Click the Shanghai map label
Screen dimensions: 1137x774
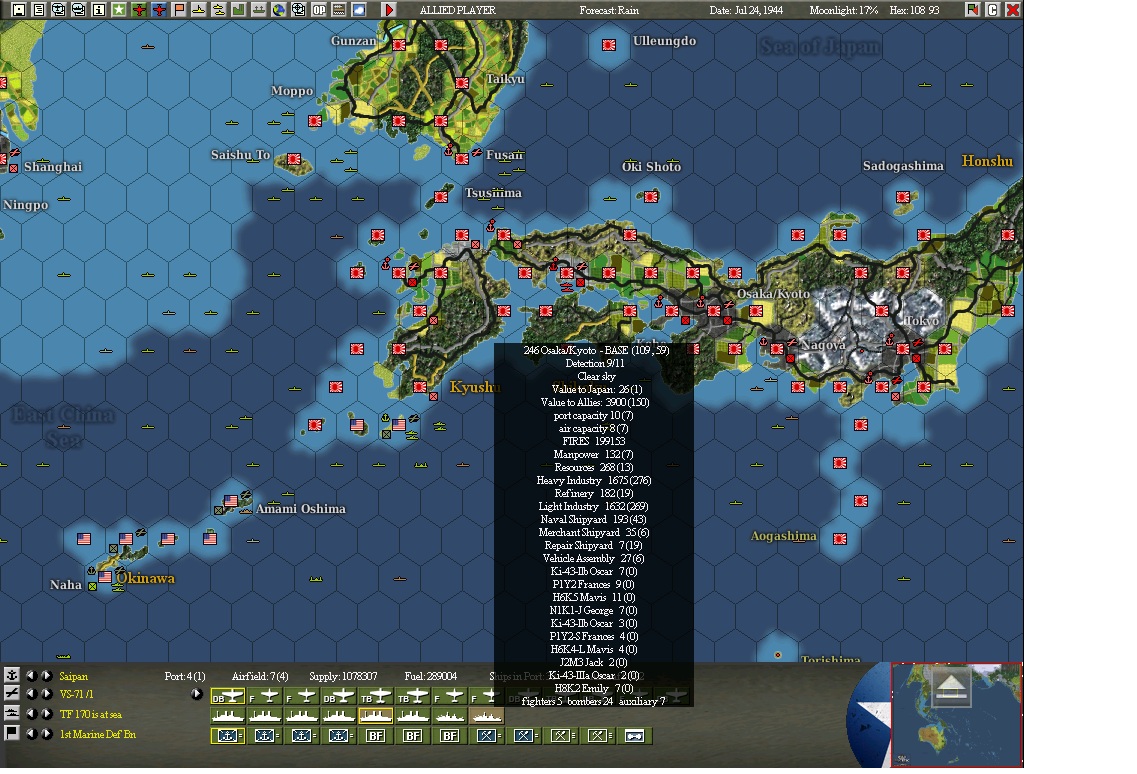53,167
